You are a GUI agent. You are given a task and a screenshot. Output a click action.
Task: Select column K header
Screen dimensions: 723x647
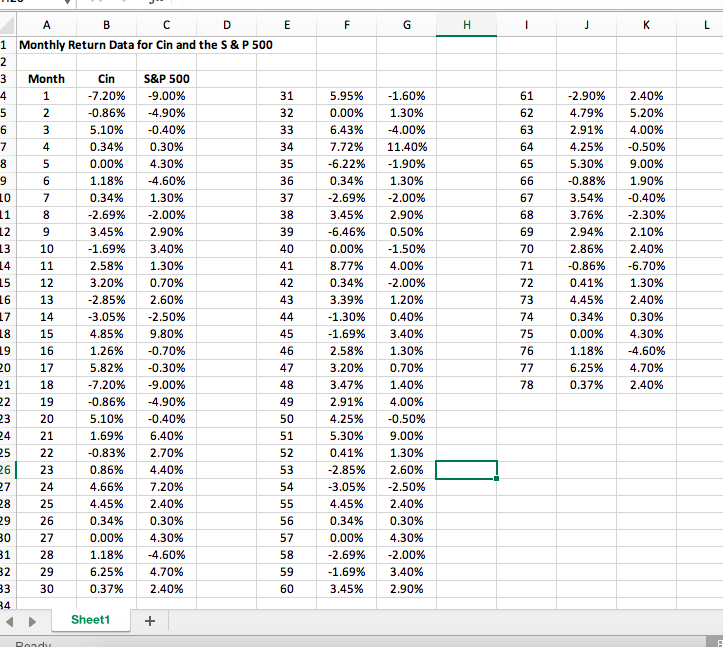646,25
